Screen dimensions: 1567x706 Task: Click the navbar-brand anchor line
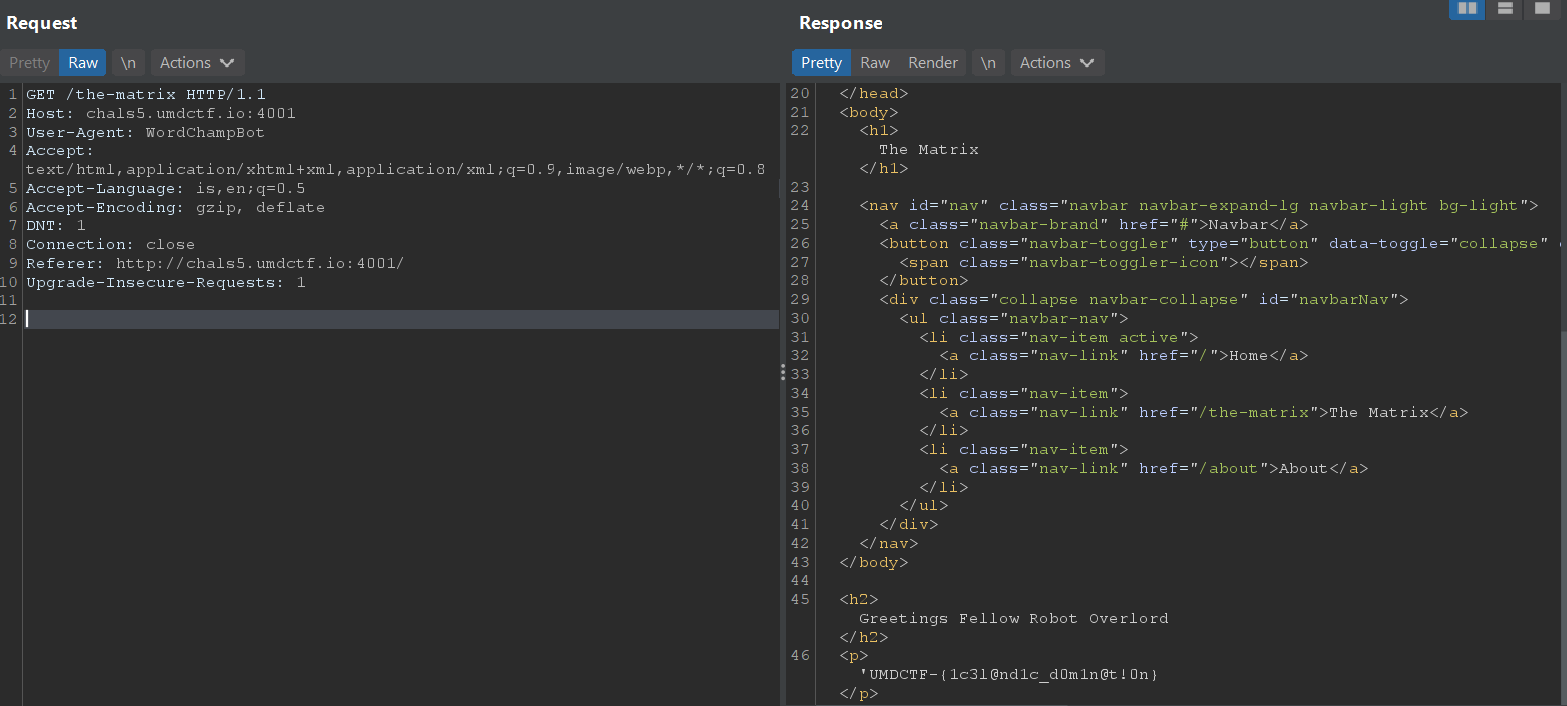(1094, 225)
